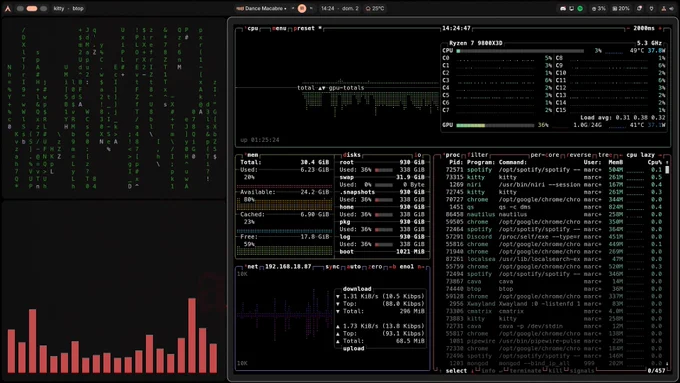Click the proc box label
This screenshot has height=383, width=680.
coord(452,155)
